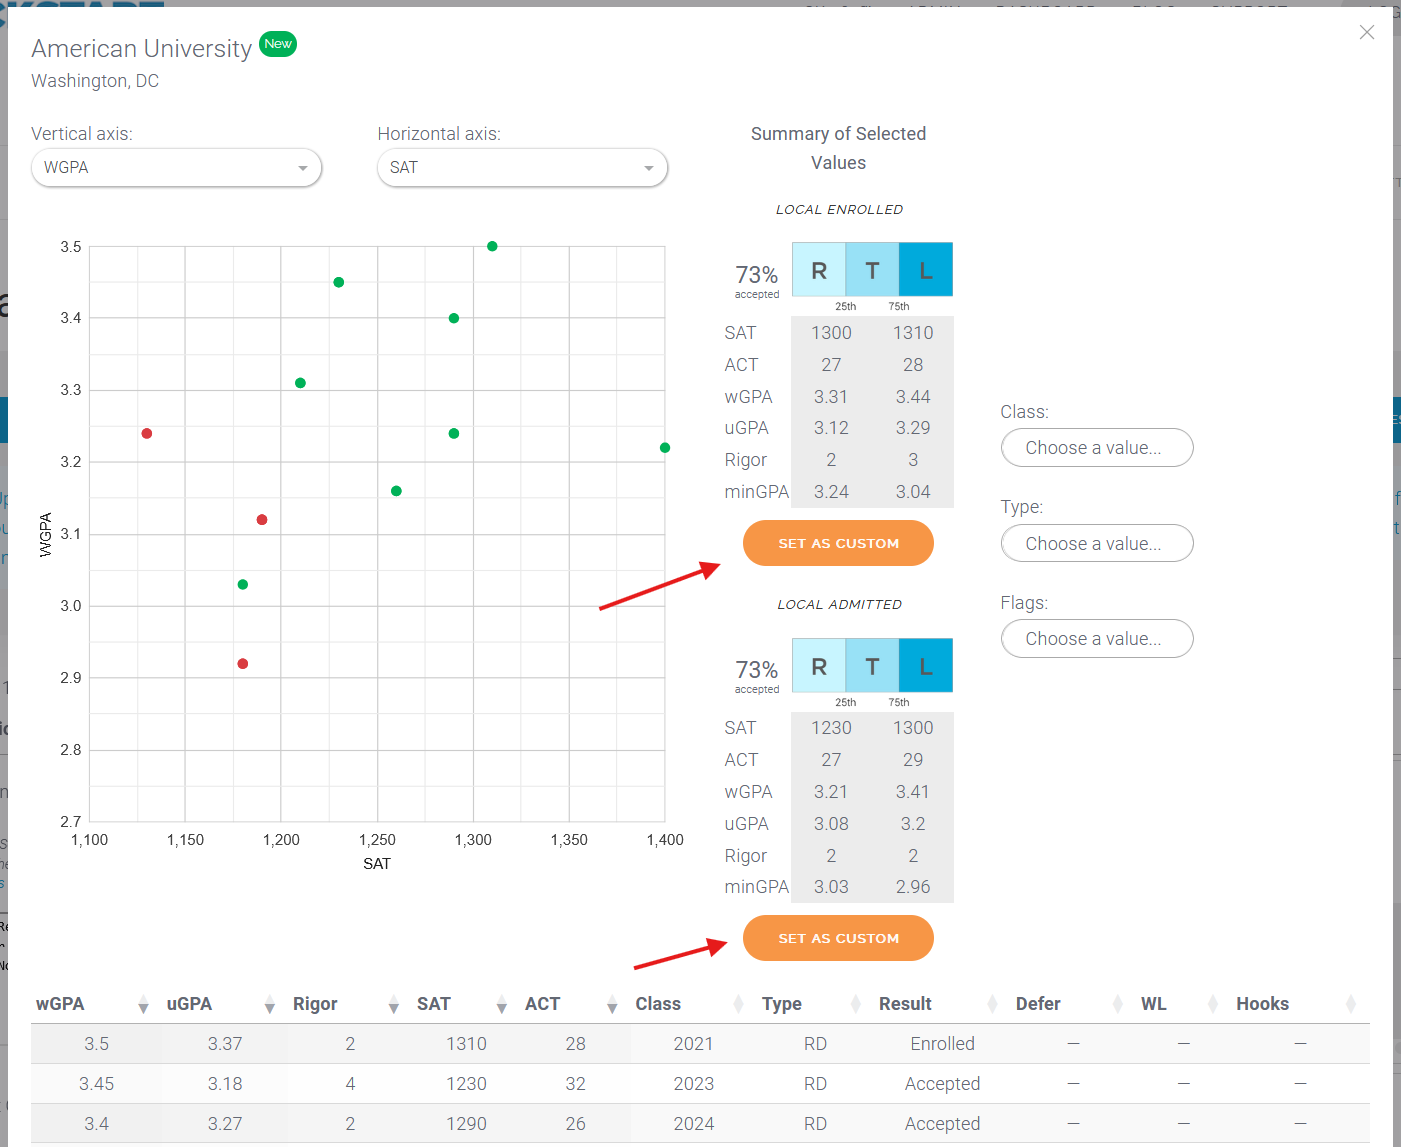Select the L tile under Local Enrolled
The height and width of the screenshot is (1147, 1401).
point(926,270)
